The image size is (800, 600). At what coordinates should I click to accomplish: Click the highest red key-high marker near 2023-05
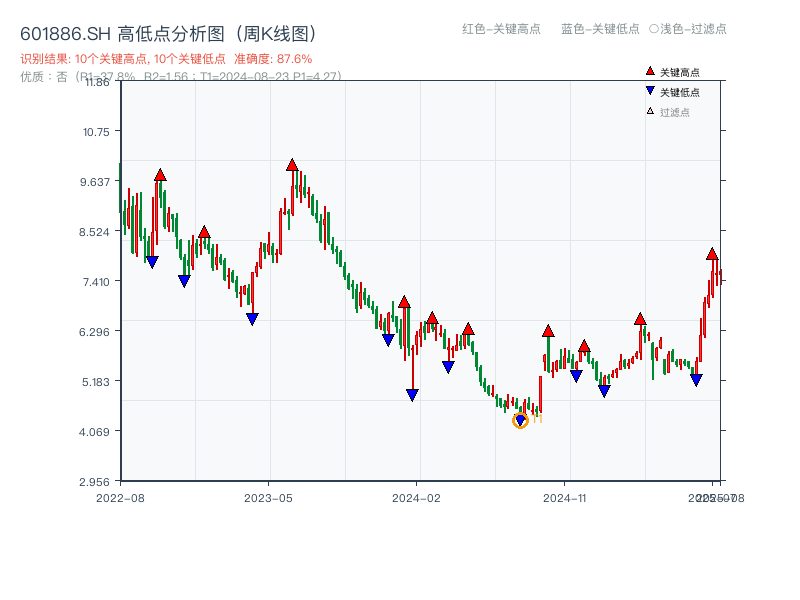click(292, 165)
